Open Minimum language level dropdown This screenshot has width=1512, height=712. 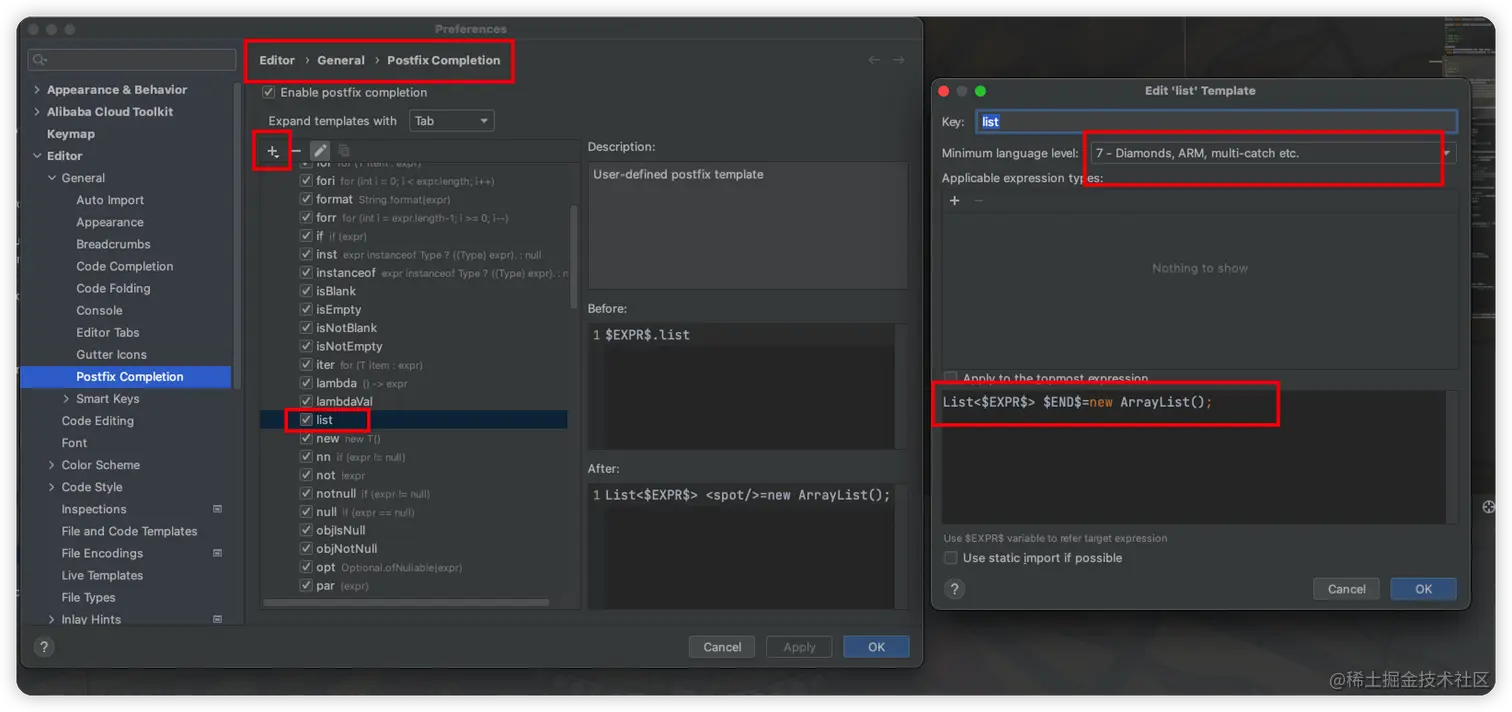tap(1273, 153)
